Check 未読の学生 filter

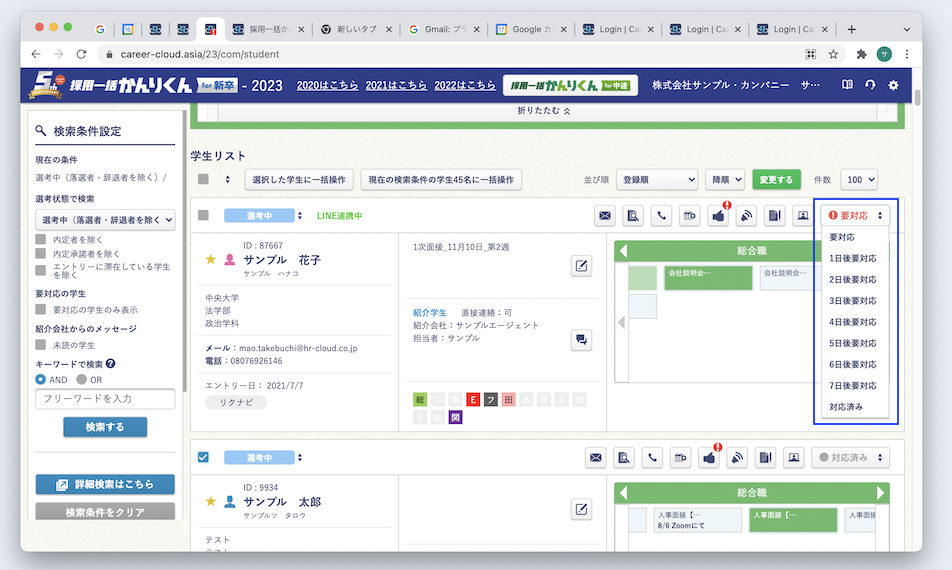click(x=41, y=345)
